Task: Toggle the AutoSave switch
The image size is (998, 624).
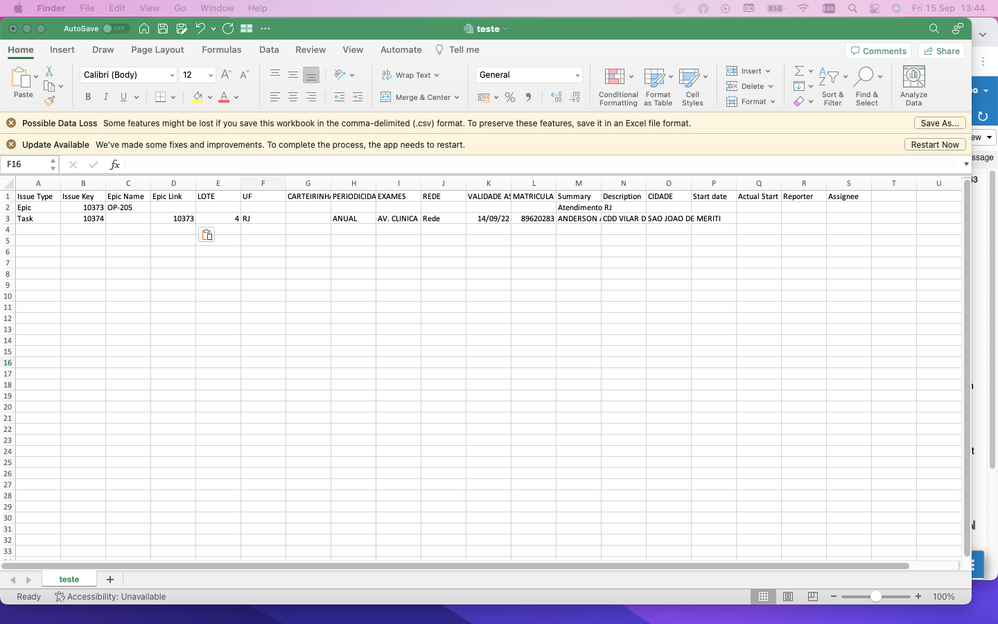Action: pos(116,29)
